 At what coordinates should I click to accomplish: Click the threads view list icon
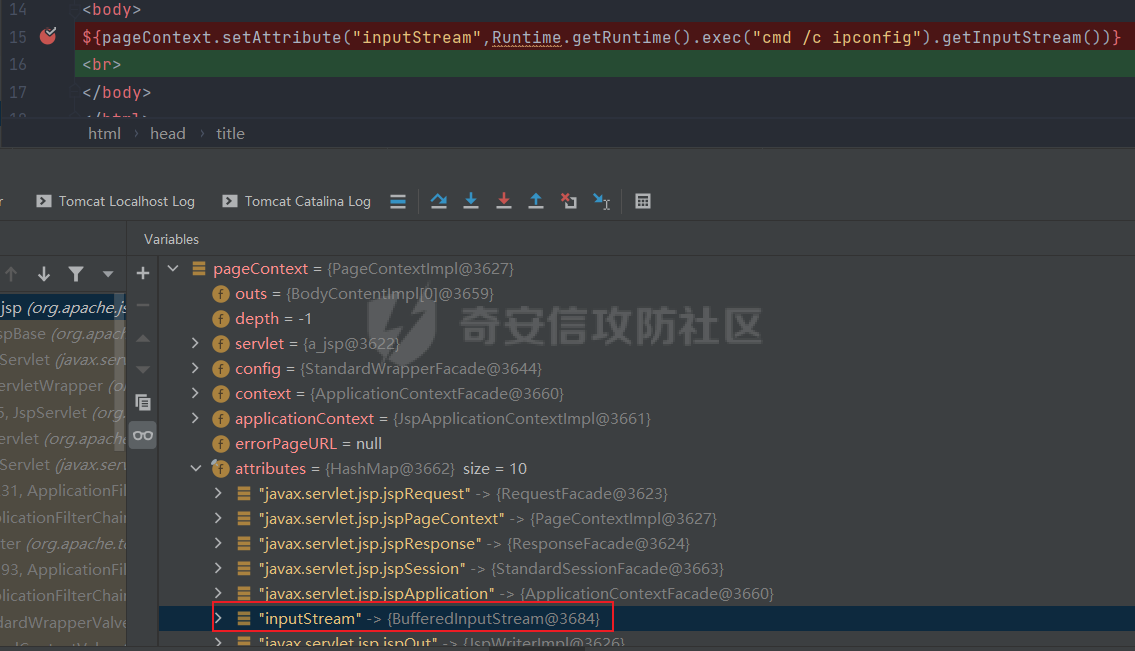398,201
